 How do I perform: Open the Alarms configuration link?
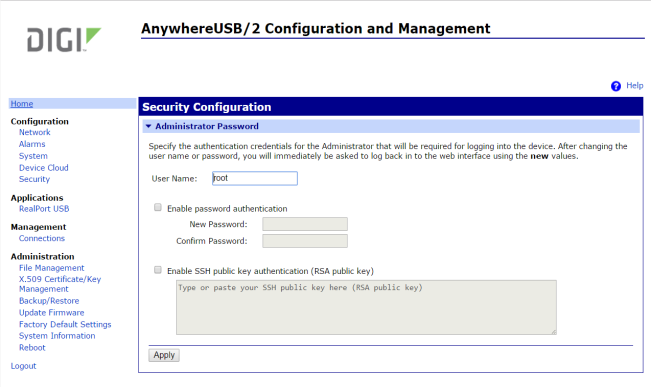[32, 144]
